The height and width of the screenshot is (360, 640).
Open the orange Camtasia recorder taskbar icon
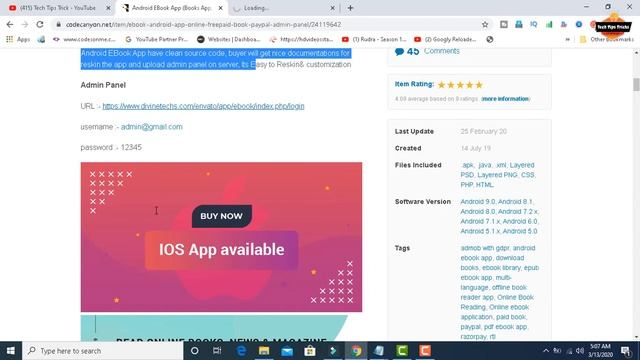[x=425, y=351]
